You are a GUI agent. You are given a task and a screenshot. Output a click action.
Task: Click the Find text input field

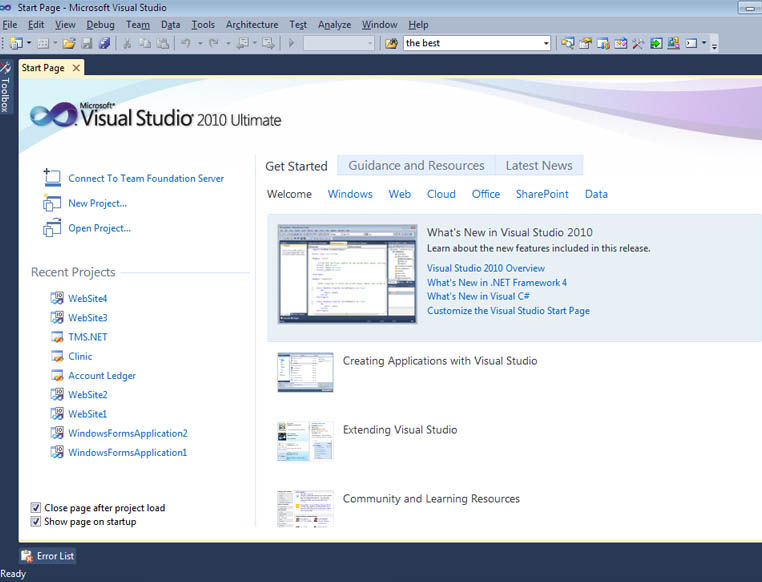coord(472,43)
